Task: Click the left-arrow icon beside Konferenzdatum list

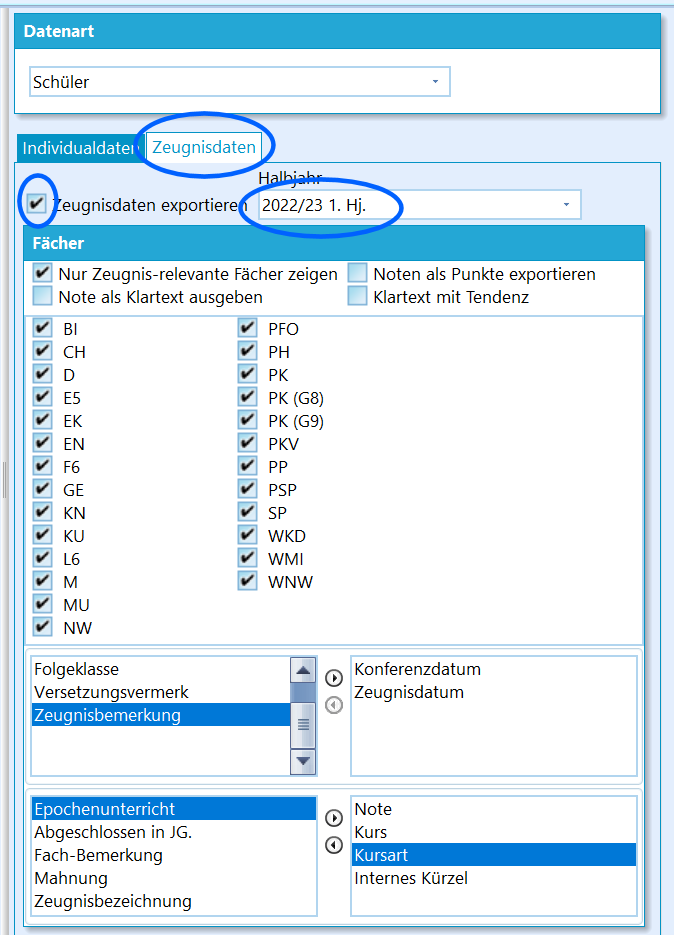Action: pos(334,705)
